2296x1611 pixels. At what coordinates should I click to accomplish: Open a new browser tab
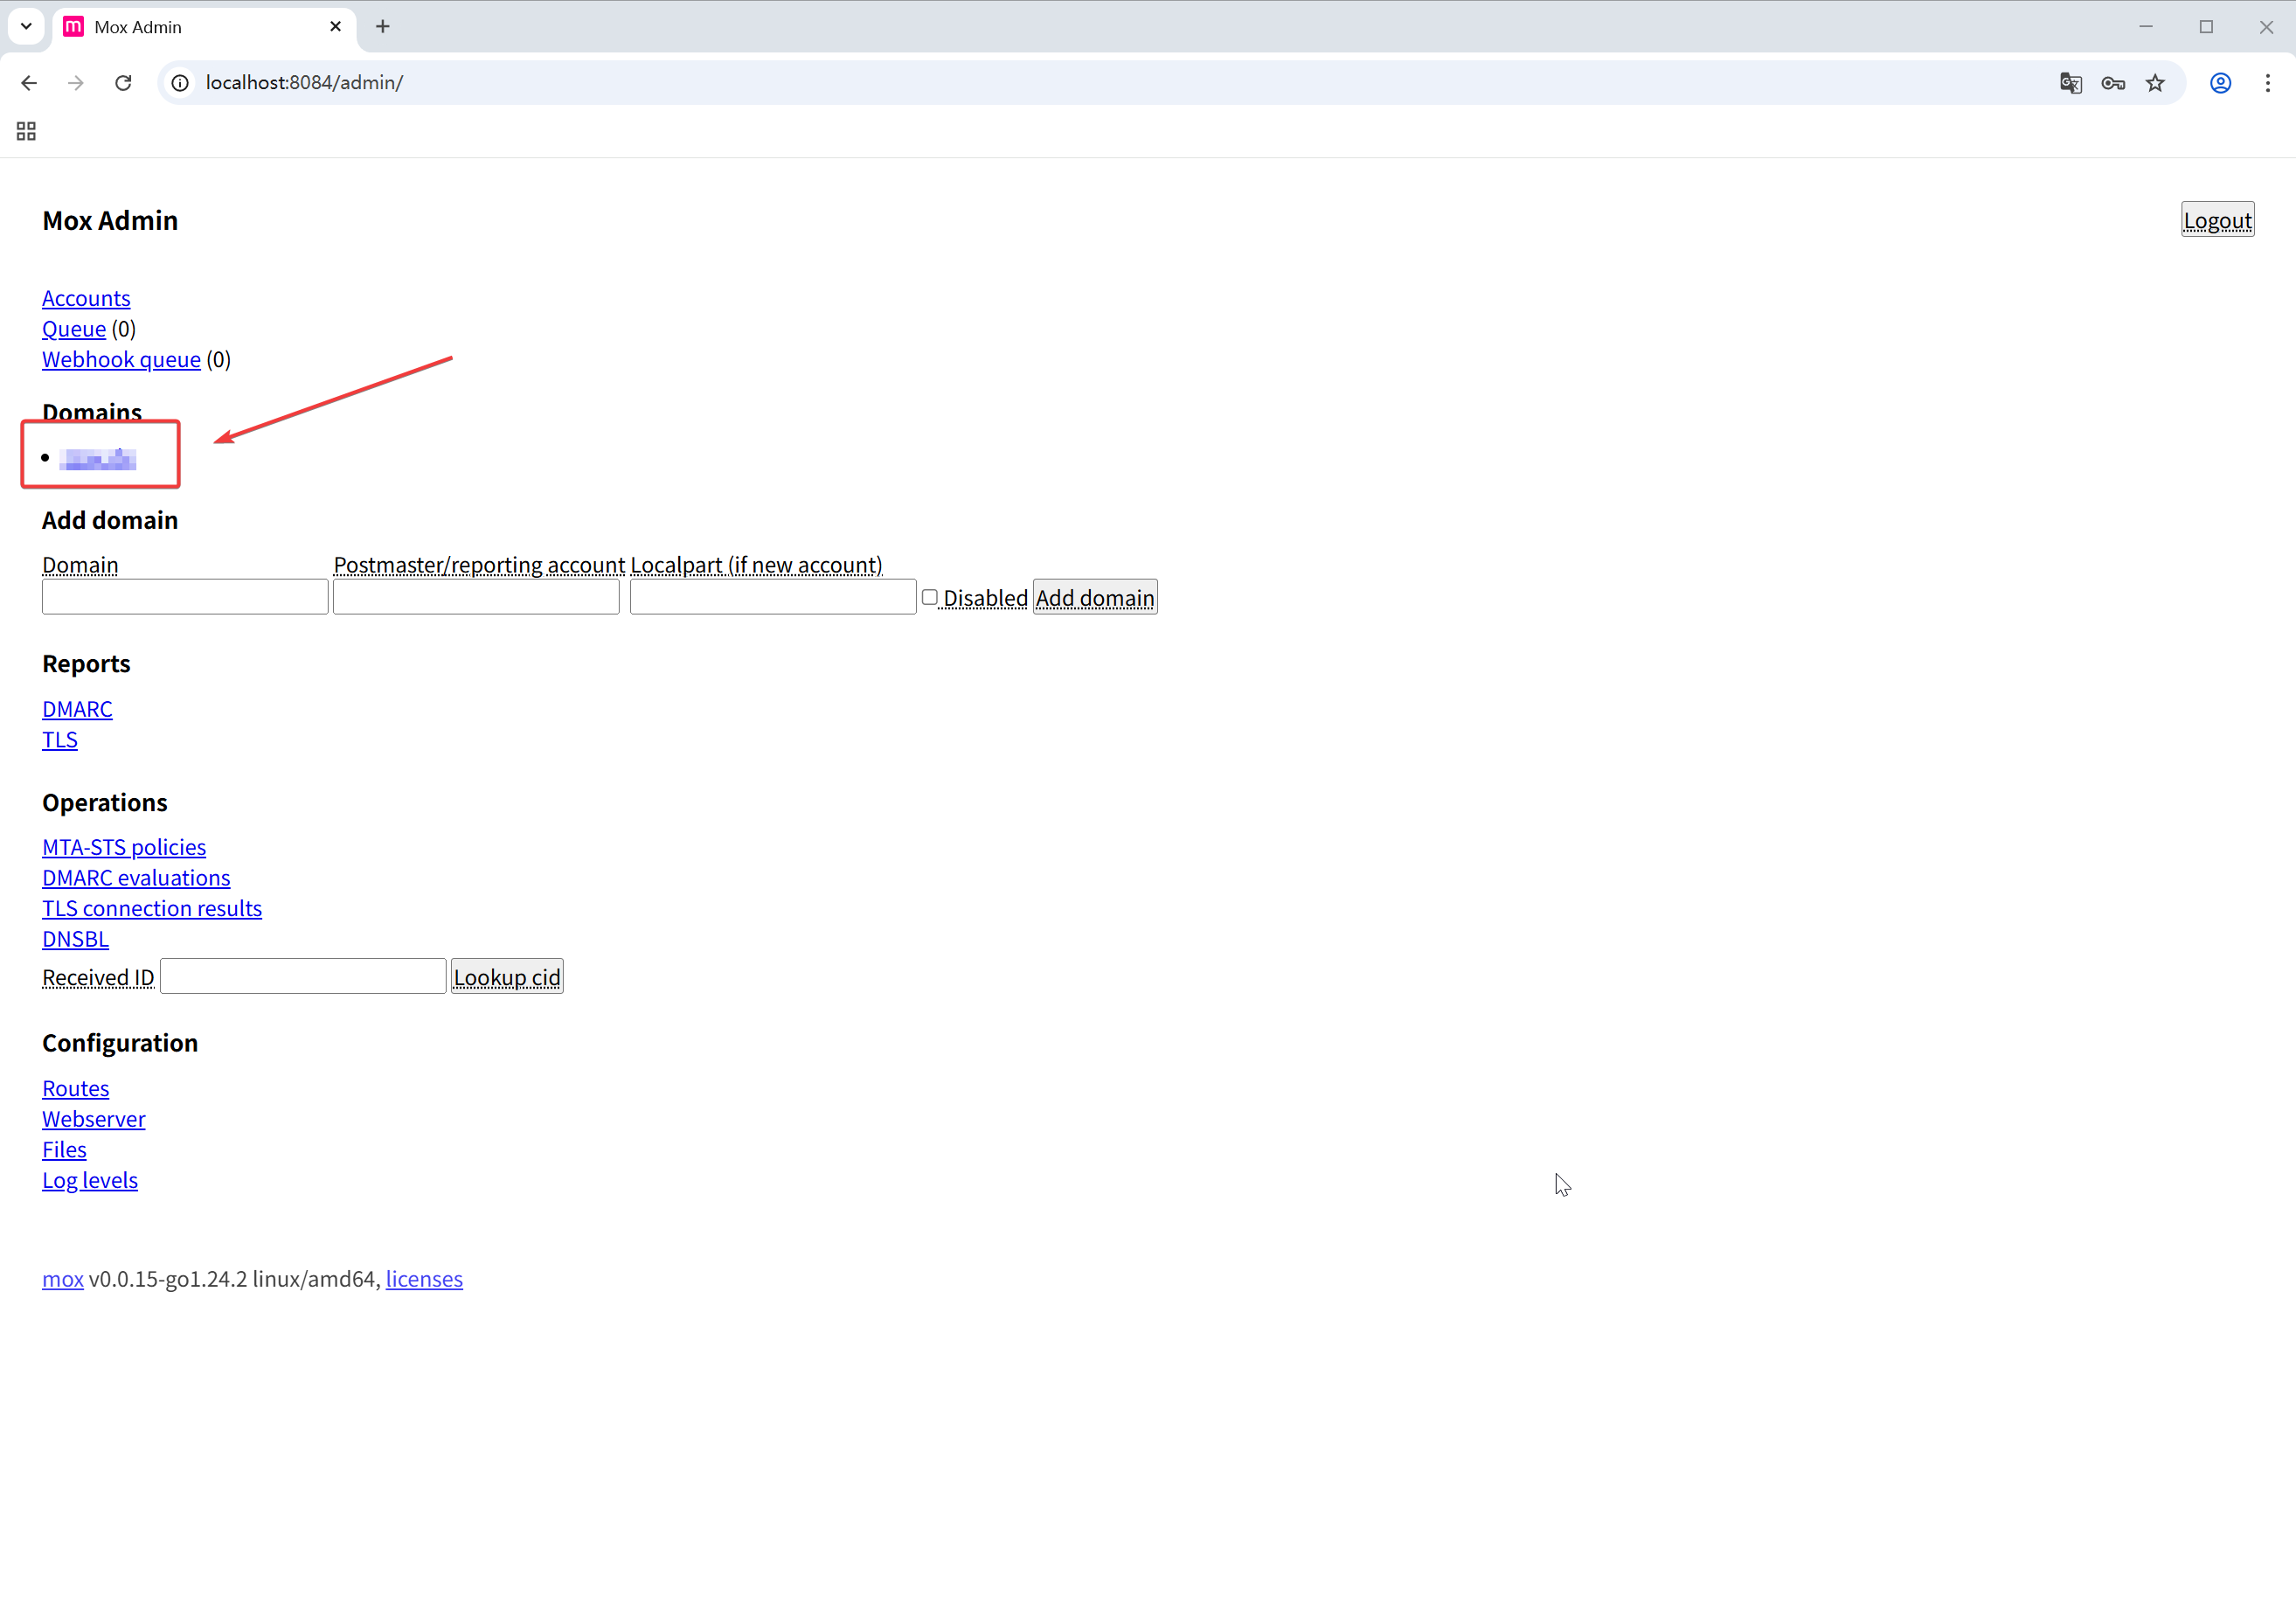point(383,27)
